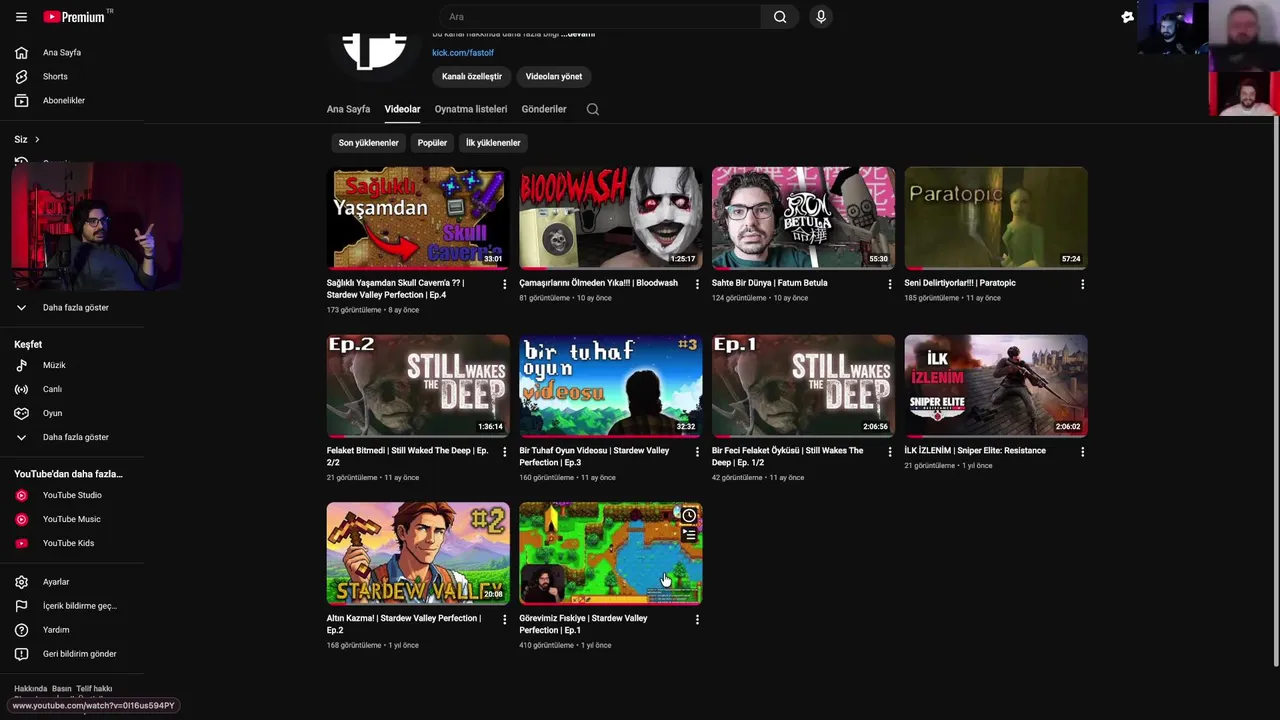Screen dimensions: 1280x720
Task: Select Son yüklenenler filter chip
Action: click(368, 143)
